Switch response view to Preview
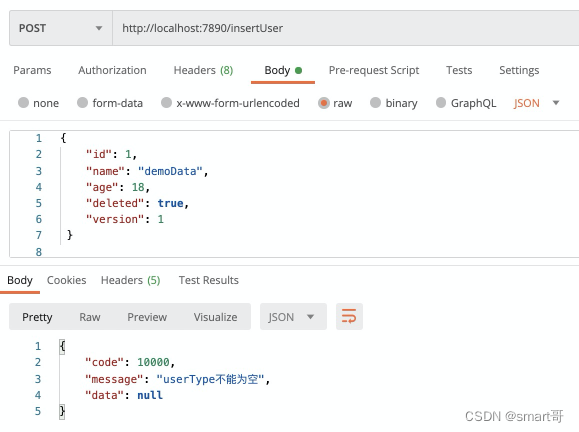 pos(147,317)
